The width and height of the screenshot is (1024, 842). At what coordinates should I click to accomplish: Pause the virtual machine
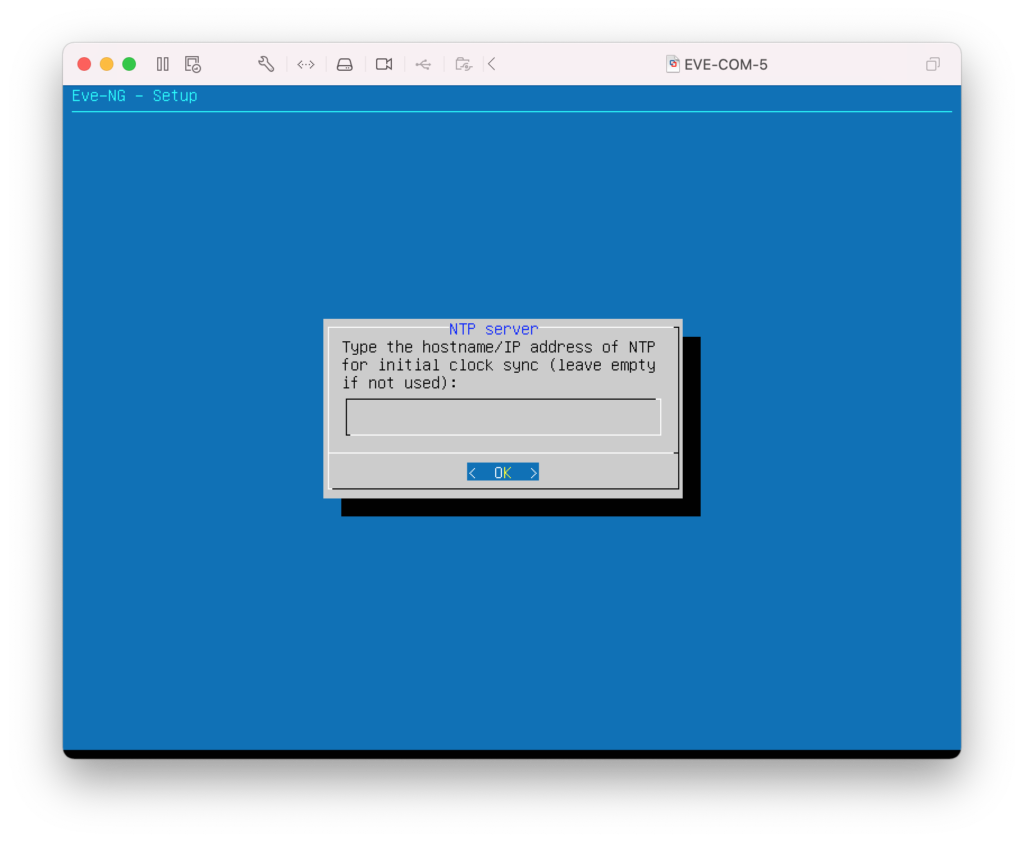163,64
